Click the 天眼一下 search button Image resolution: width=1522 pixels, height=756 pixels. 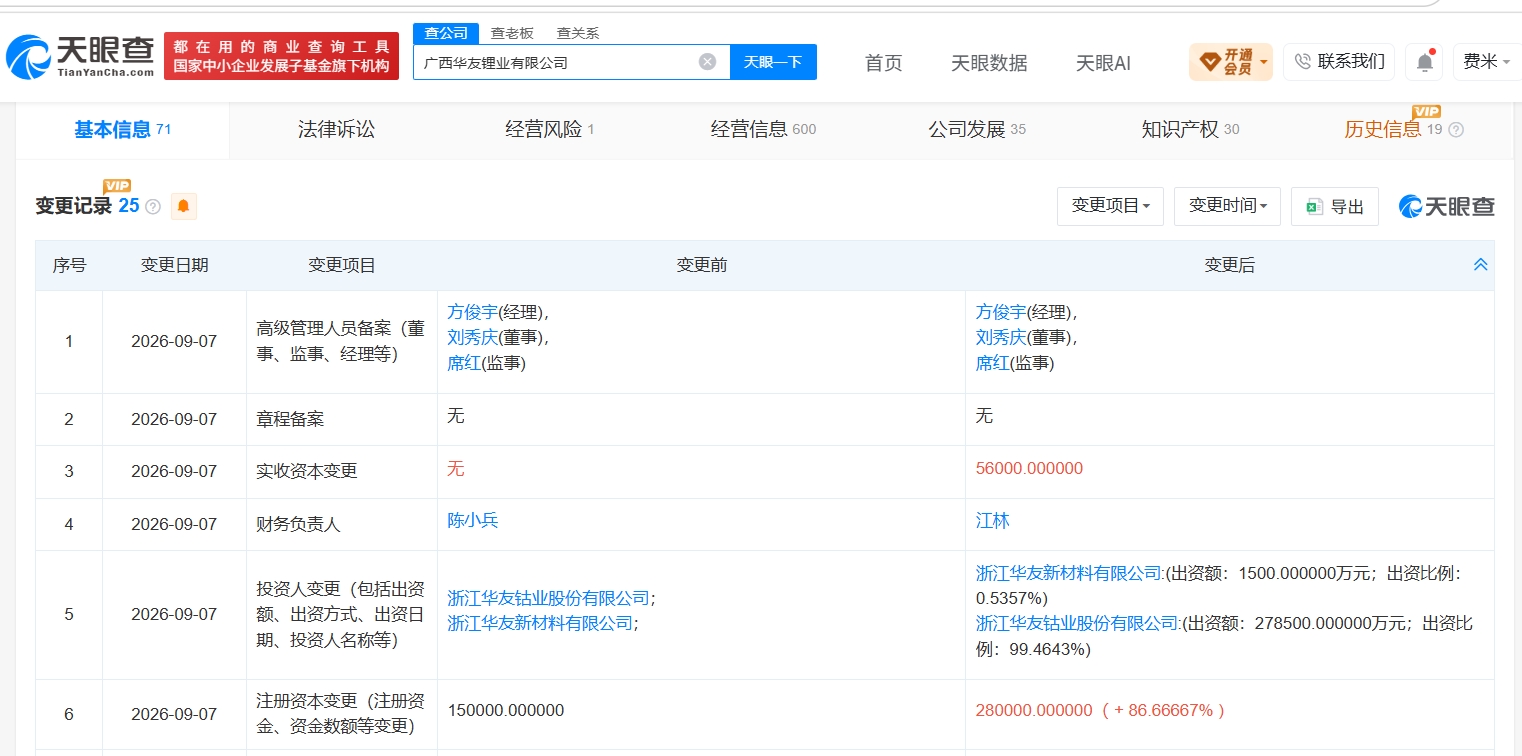[x=773, y=62]
